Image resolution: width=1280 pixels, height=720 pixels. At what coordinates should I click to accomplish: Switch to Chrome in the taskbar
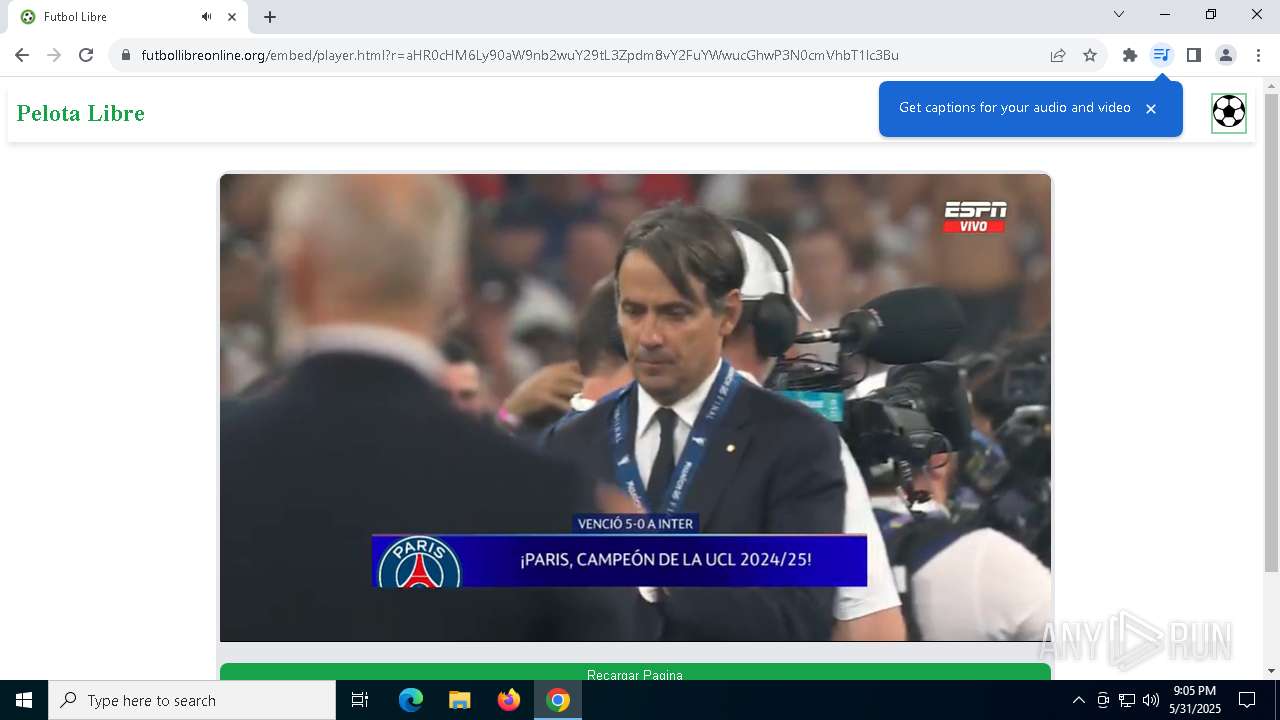click(558, 700)
